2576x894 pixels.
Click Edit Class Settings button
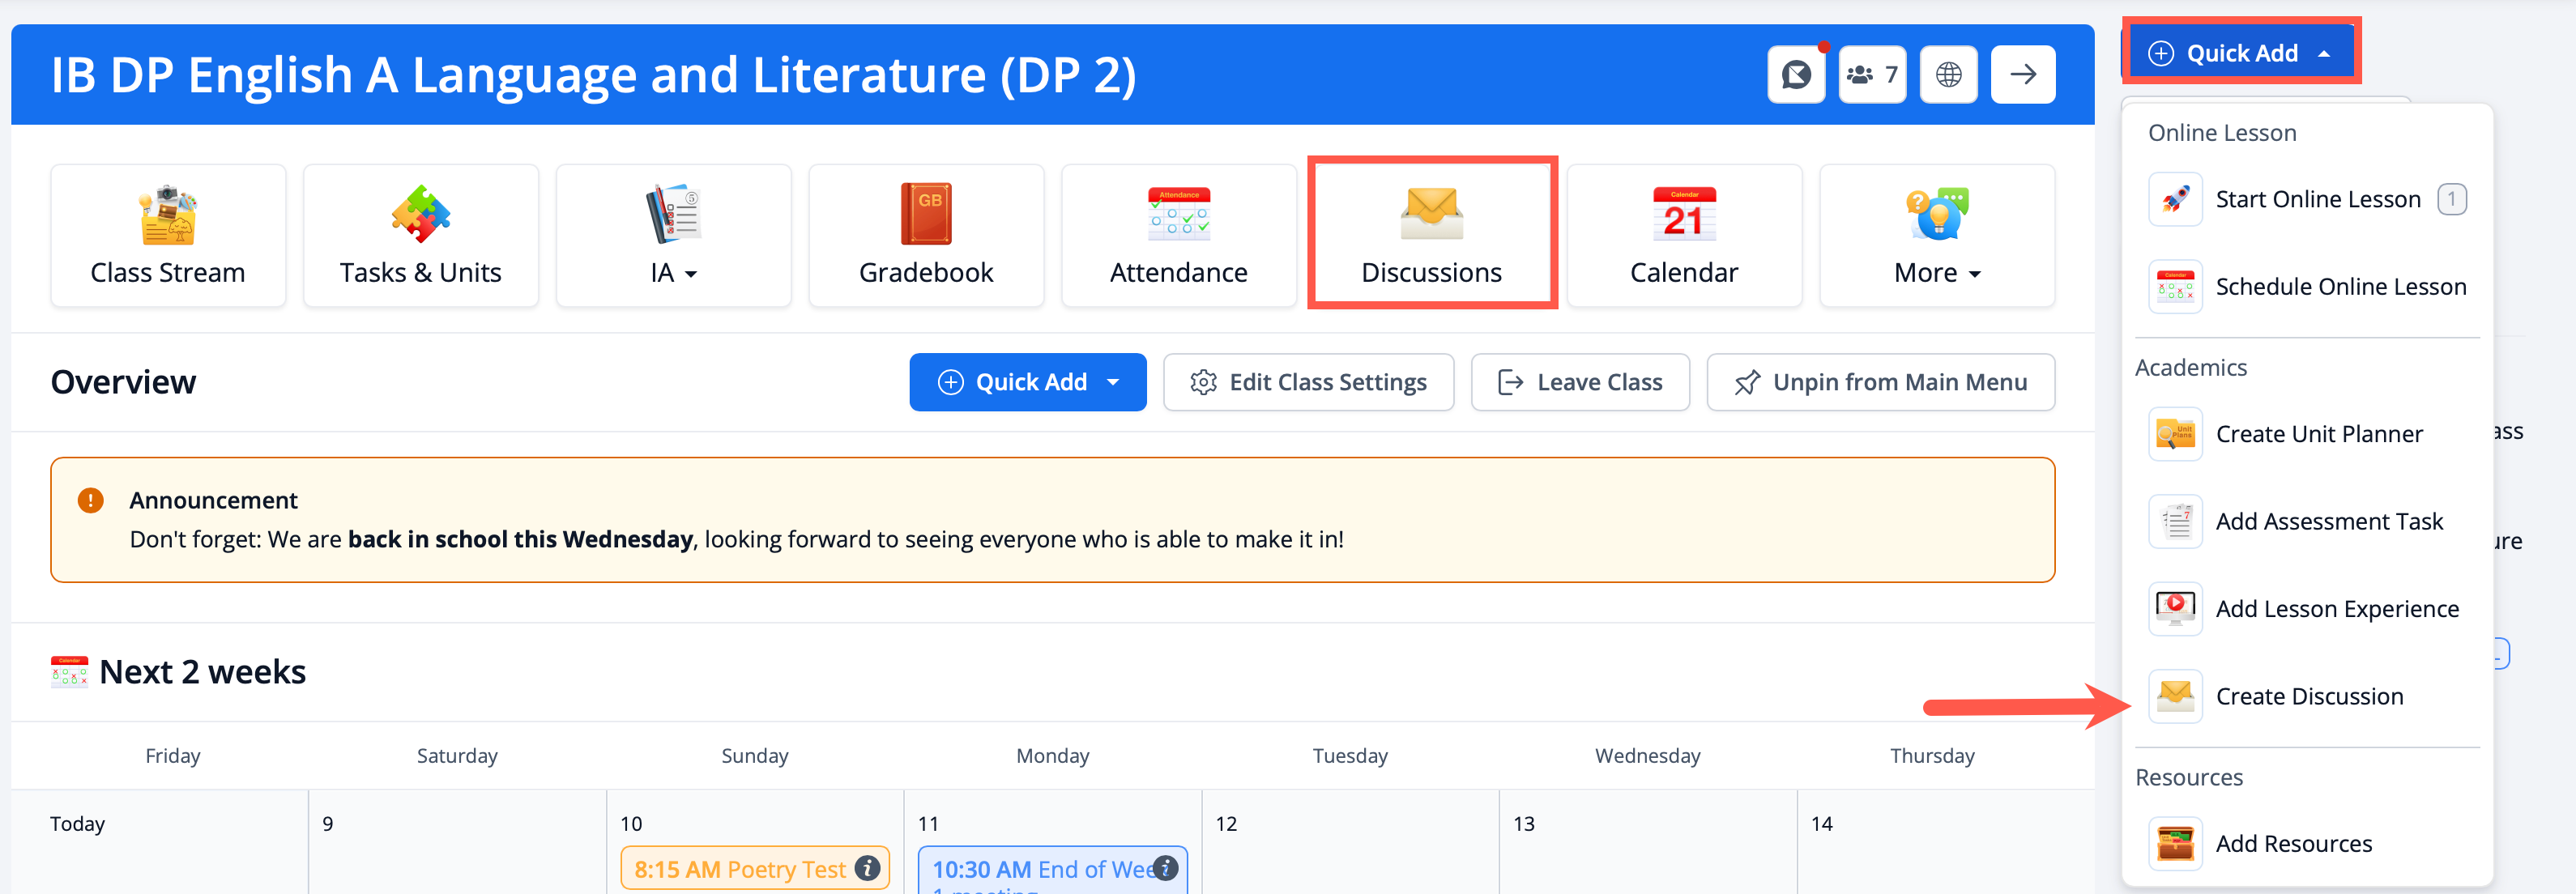point(1308,382)
